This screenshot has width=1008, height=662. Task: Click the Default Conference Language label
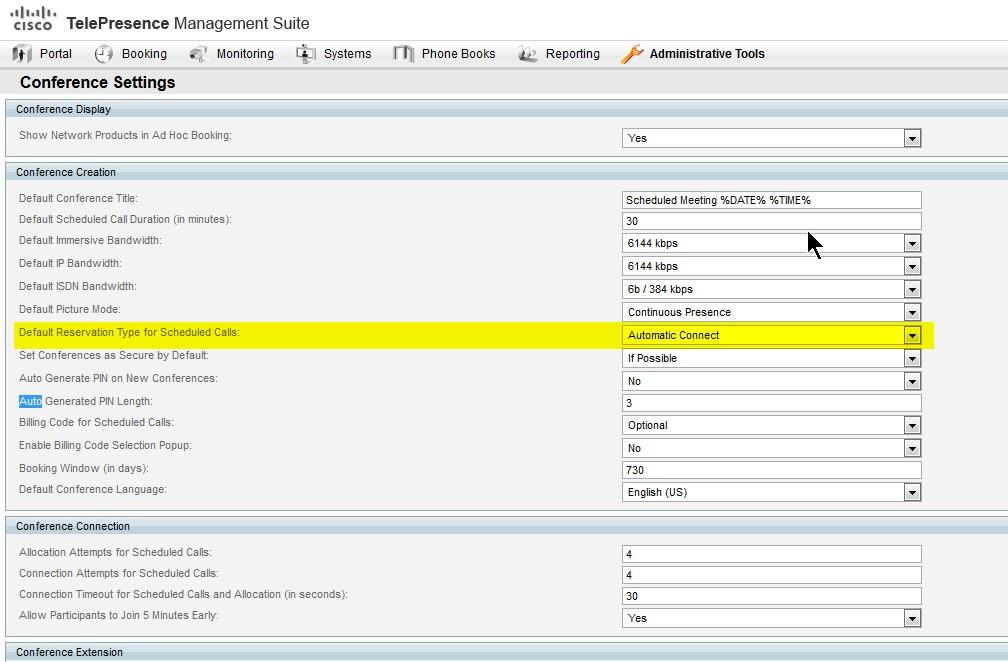point(93,489)
